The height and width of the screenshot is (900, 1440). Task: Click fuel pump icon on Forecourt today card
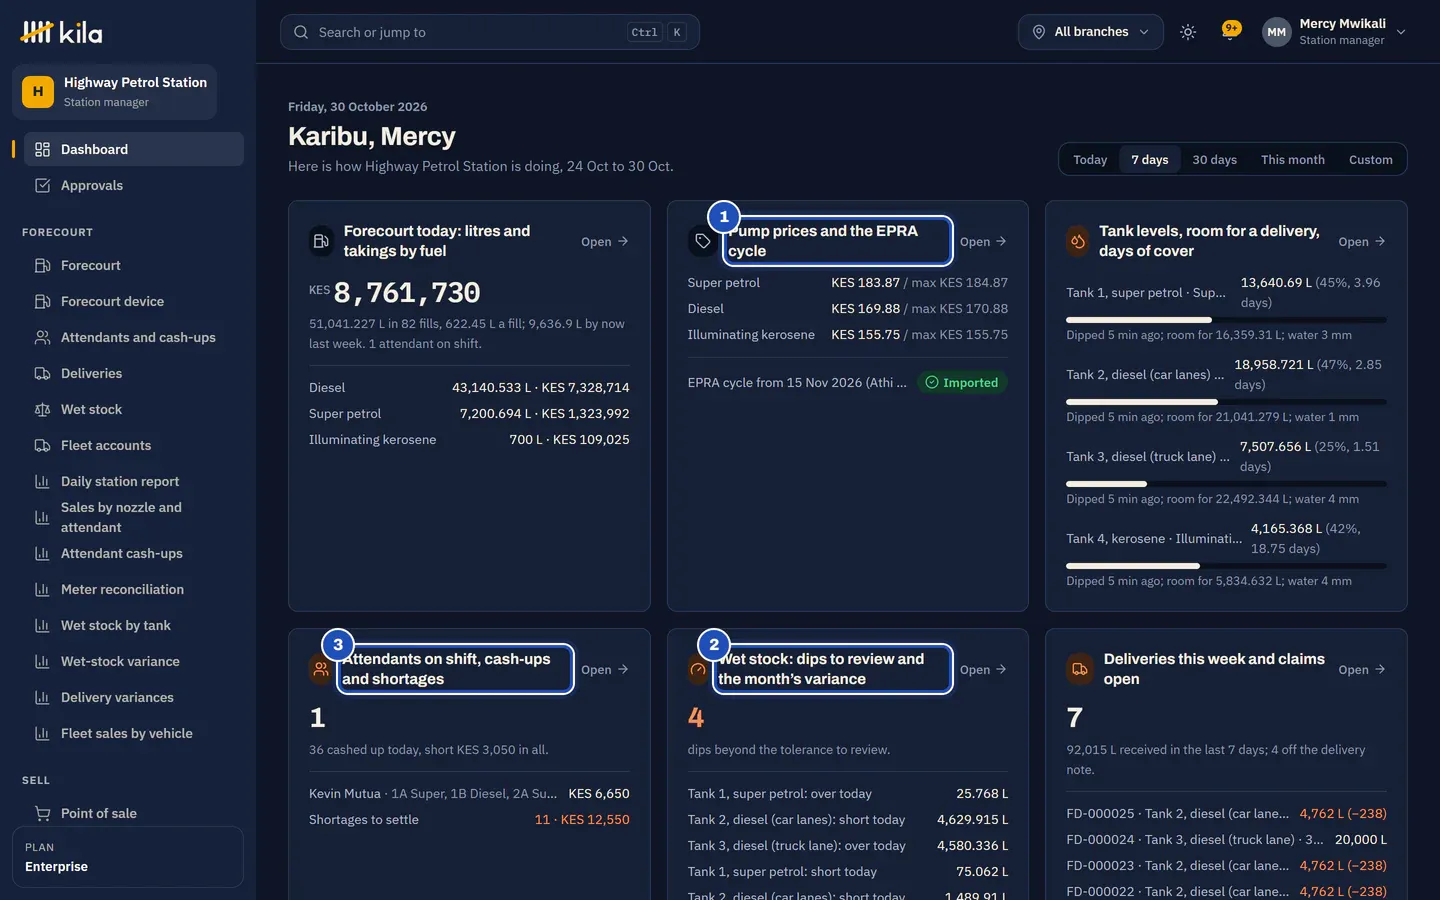pyautogui.click(x=321, y=241)
